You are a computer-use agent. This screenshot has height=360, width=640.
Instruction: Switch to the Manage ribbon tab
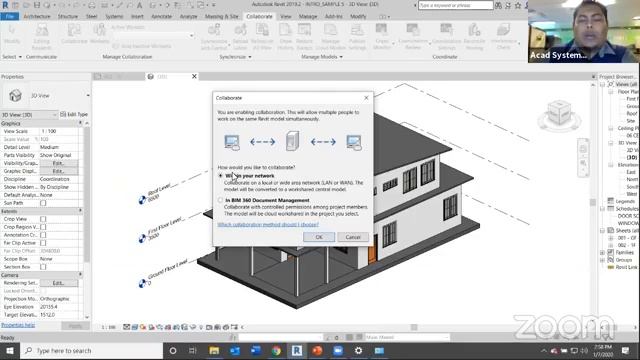click(x=308, y=16)
